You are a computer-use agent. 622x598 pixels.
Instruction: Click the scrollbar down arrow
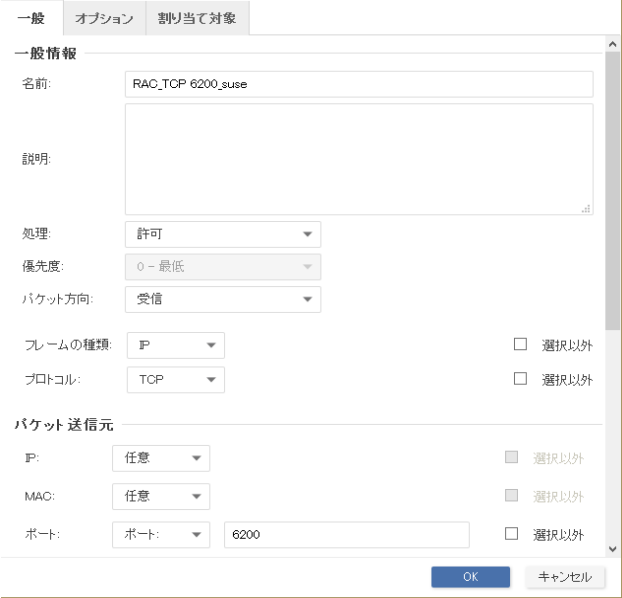pyautogui.click(x=613, y=548)
